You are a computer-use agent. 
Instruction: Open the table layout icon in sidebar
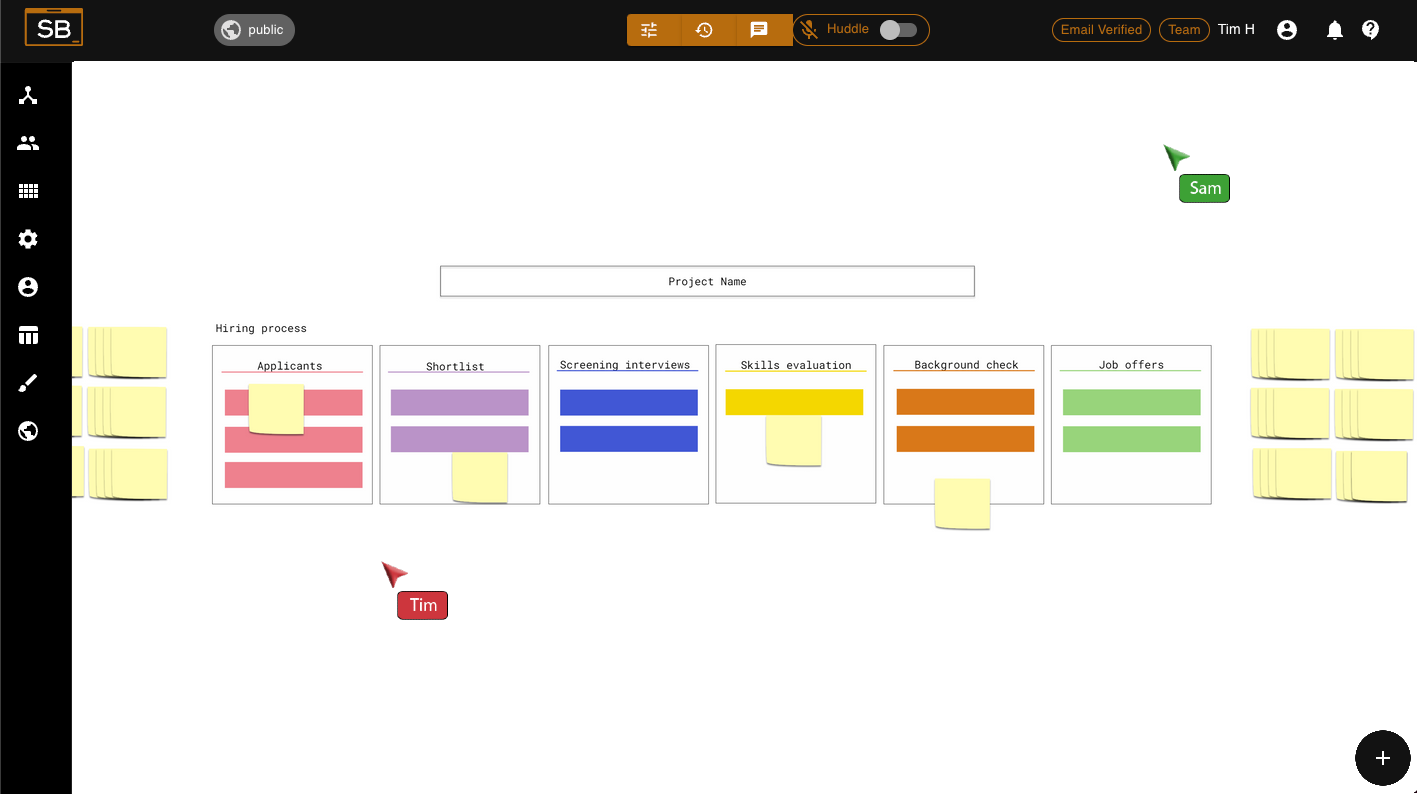coord(28,335)
